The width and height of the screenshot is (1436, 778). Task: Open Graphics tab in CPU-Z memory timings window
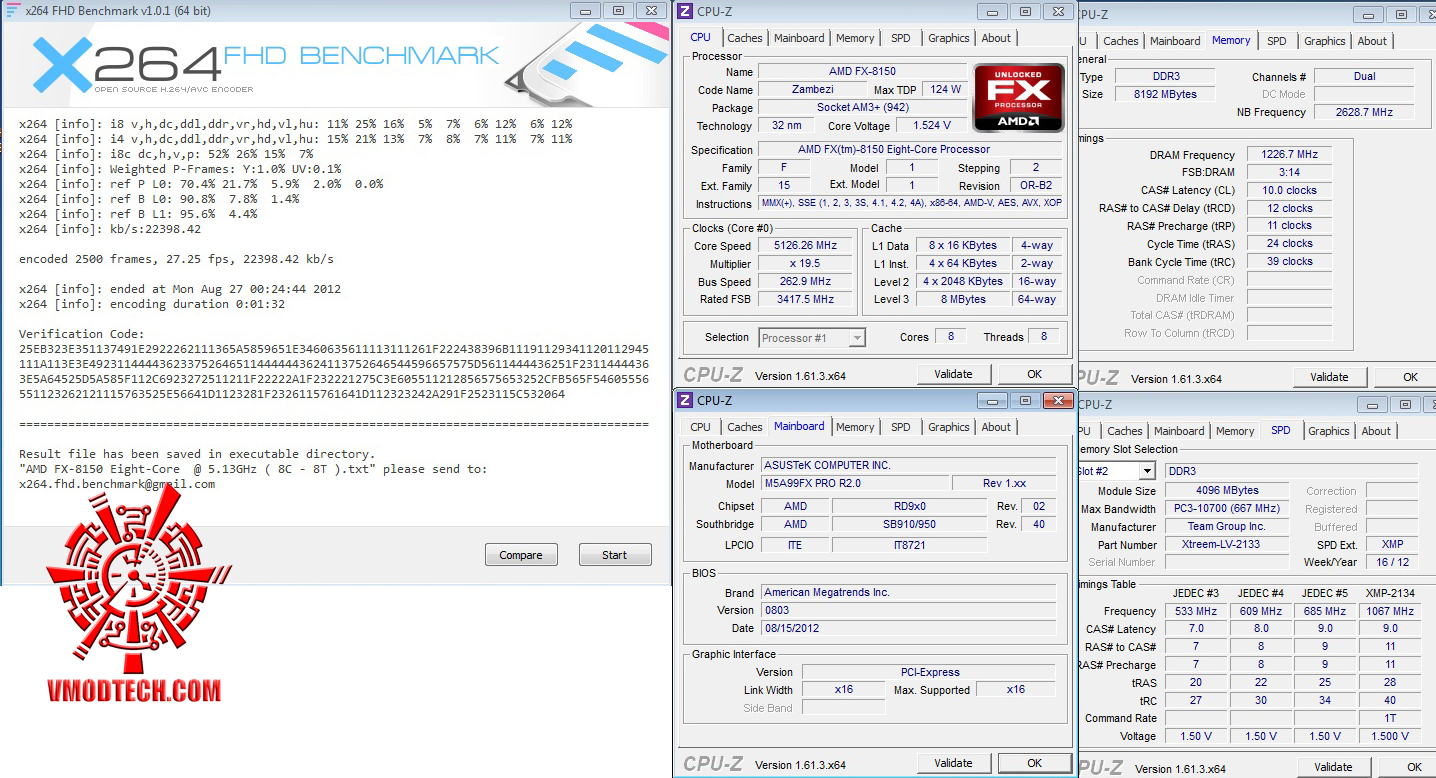1325,41
